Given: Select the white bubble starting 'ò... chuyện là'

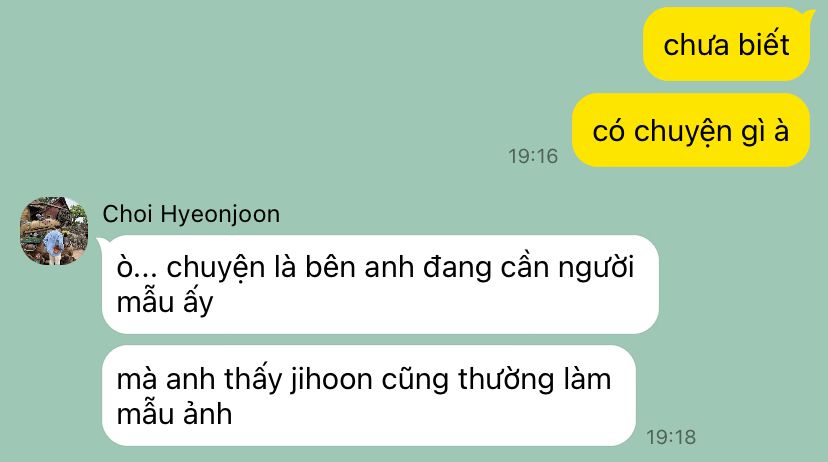Looking at the screenshot, I should coord(380,285).
